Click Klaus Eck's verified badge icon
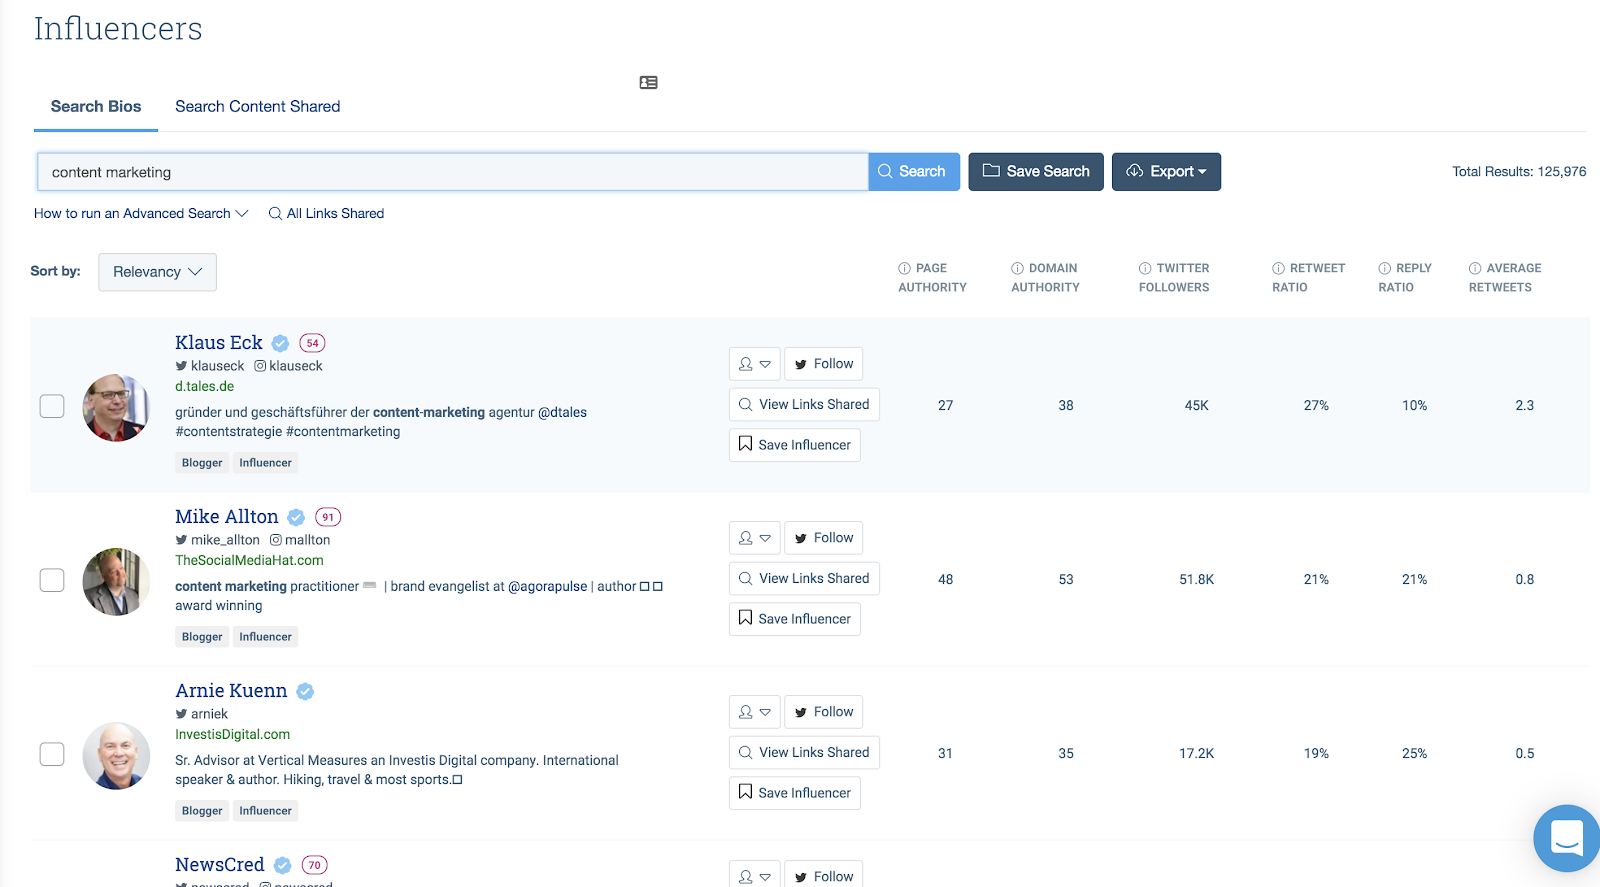The width and height of the screenshot is (1600, 887). (x=281, y=343)
